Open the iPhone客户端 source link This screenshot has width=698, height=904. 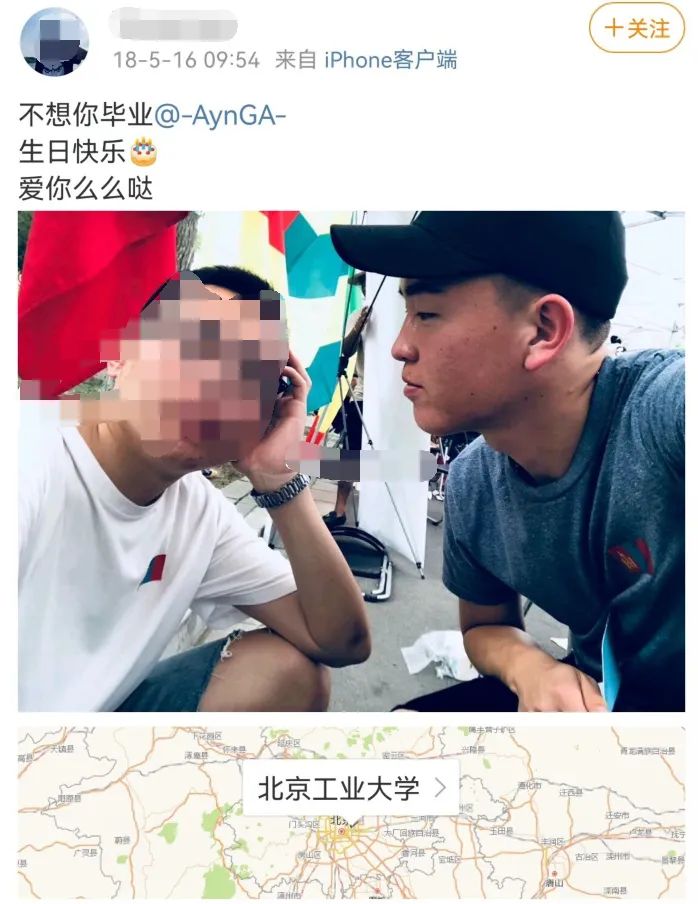(x=390, y=60)
